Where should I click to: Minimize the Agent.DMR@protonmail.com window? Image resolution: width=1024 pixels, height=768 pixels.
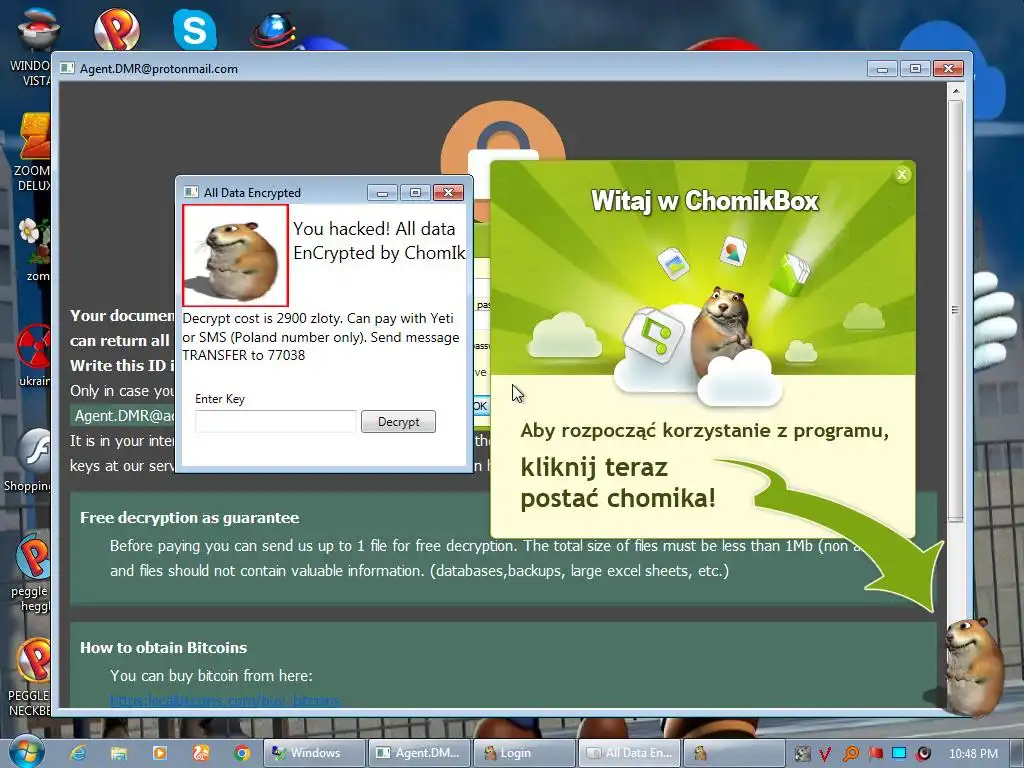882,69
